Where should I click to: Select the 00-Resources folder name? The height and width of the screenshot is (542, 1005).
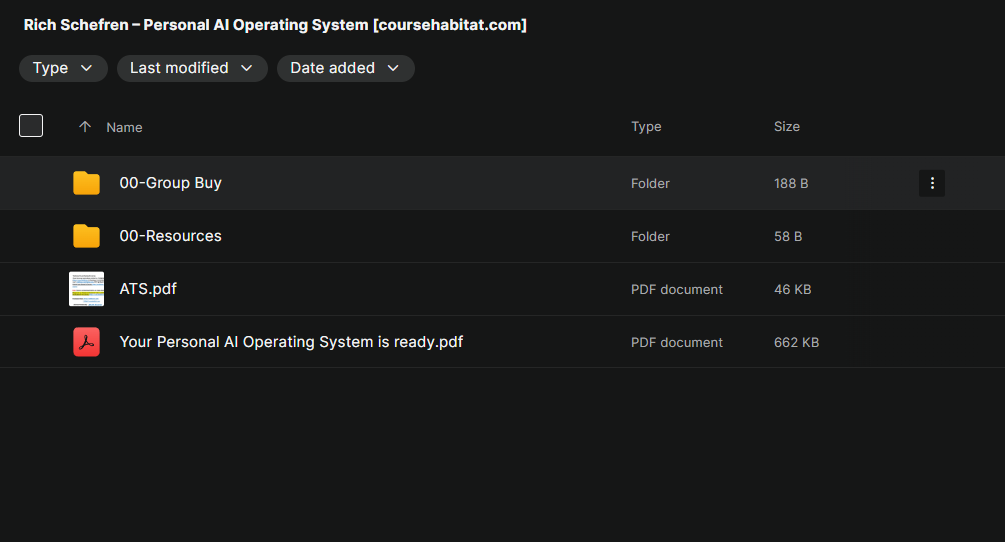(170, 236)
